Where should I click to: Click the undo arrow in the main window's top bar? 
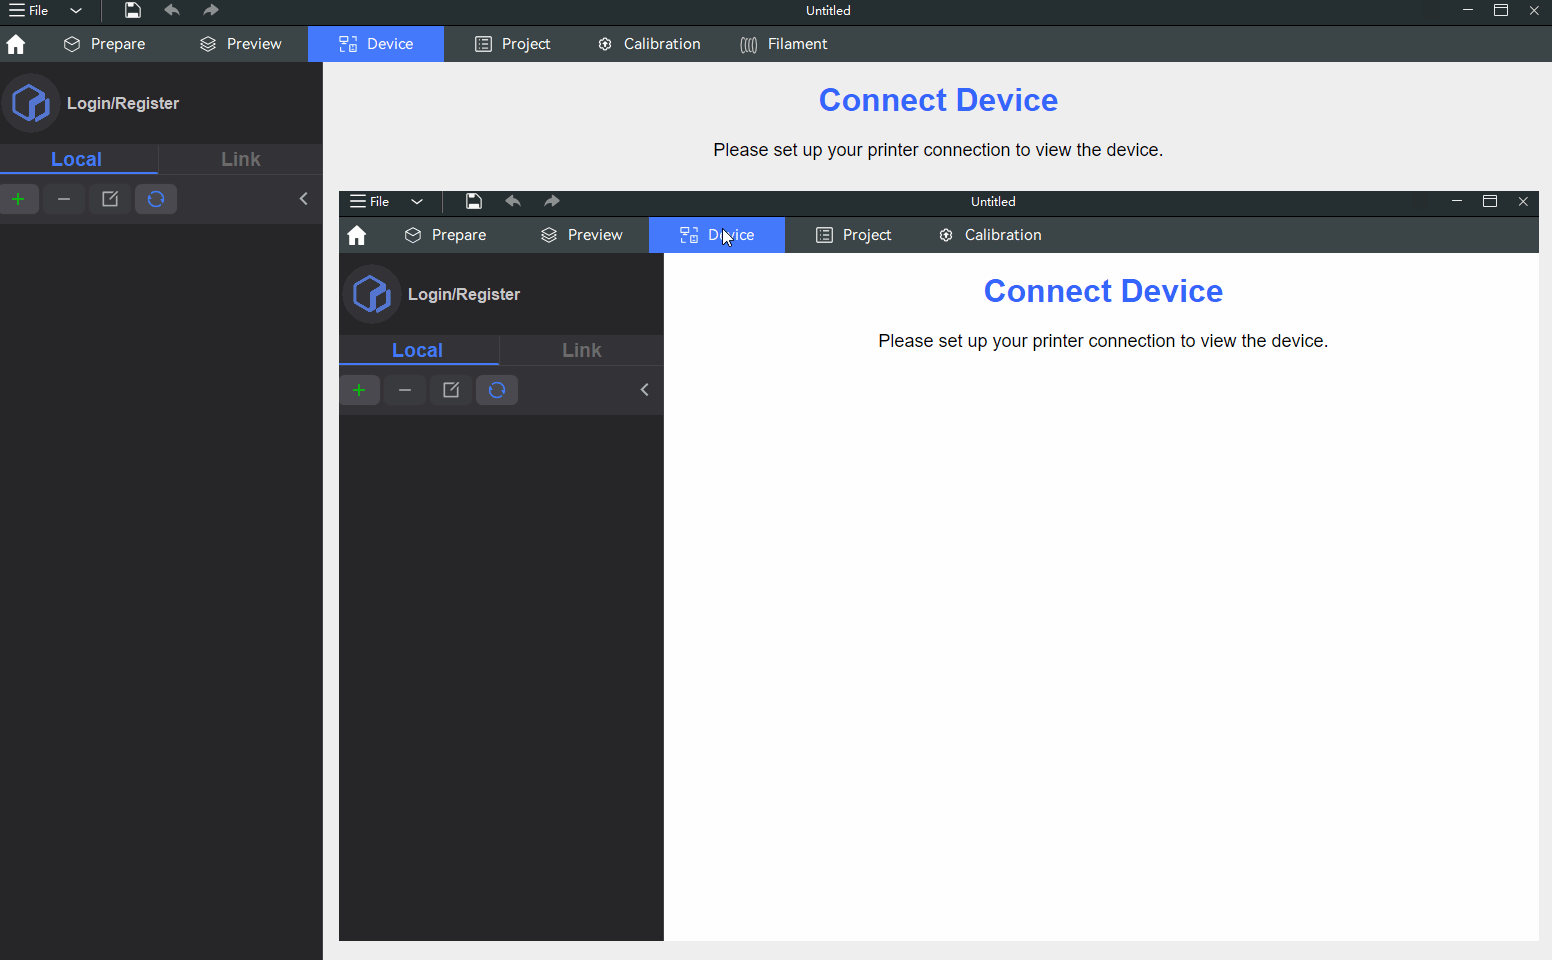click(172, 11)
